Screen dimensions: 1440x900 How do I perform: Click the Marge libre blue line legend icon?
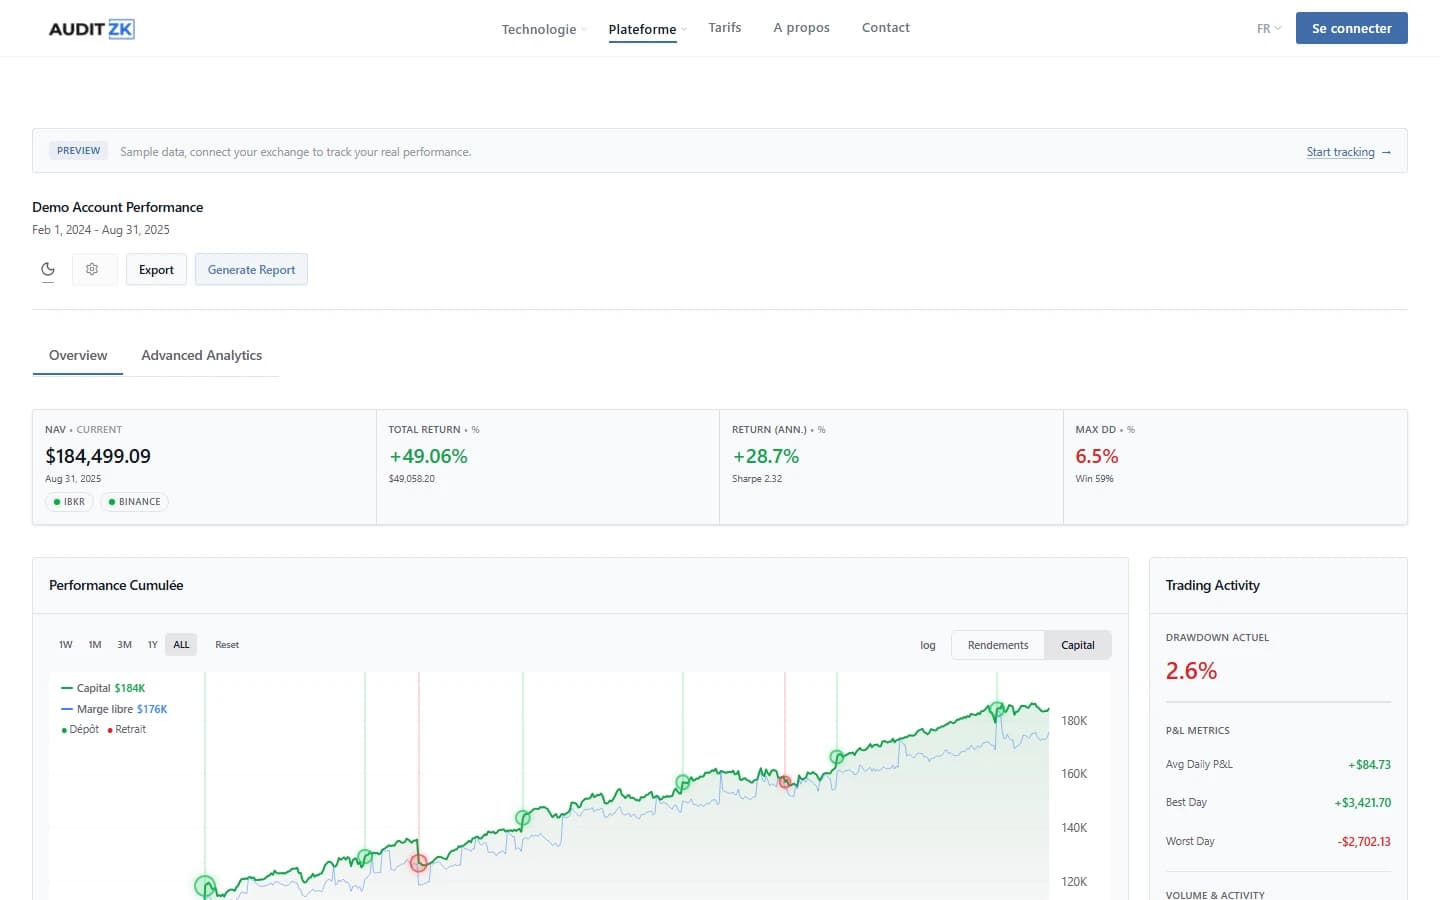(x=67, y=709)
